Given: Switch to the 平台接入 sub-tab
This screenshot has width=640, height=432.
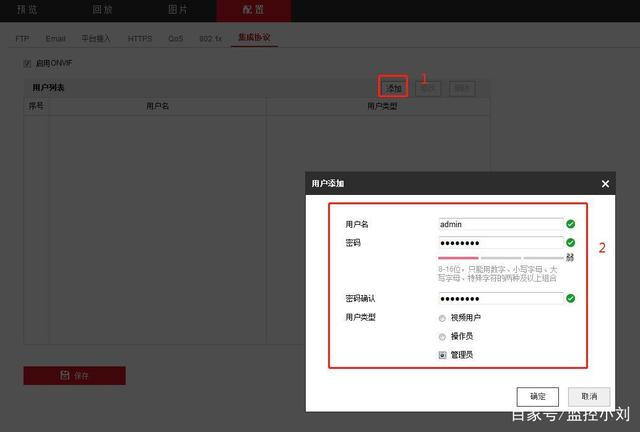Looking at the screenshot, I should pyautogui.click(x=96, y=39).
